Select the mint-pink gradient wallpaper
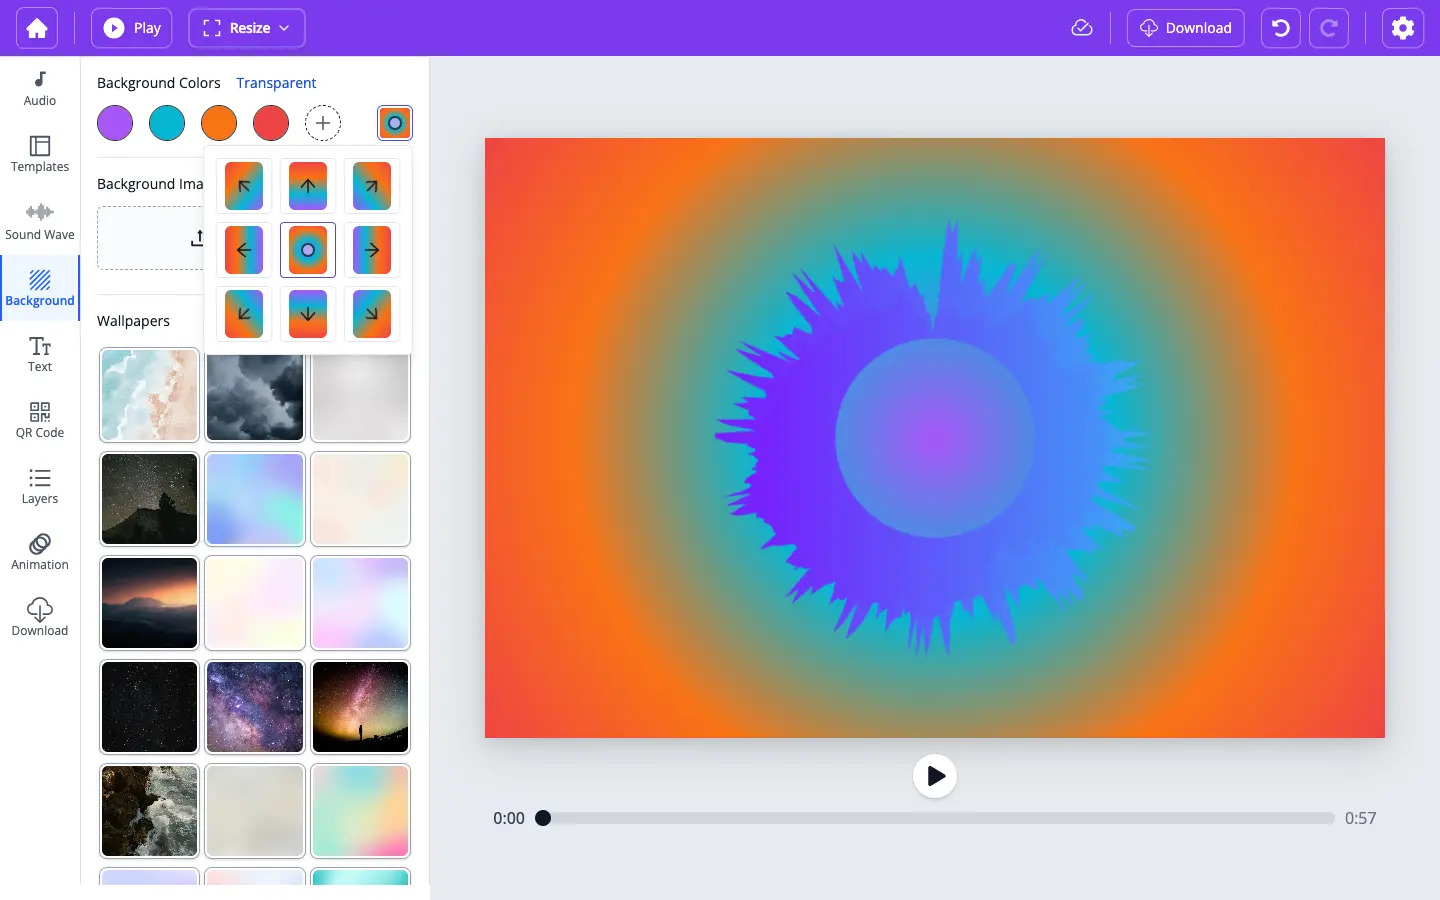 click(x=361, y=811)
